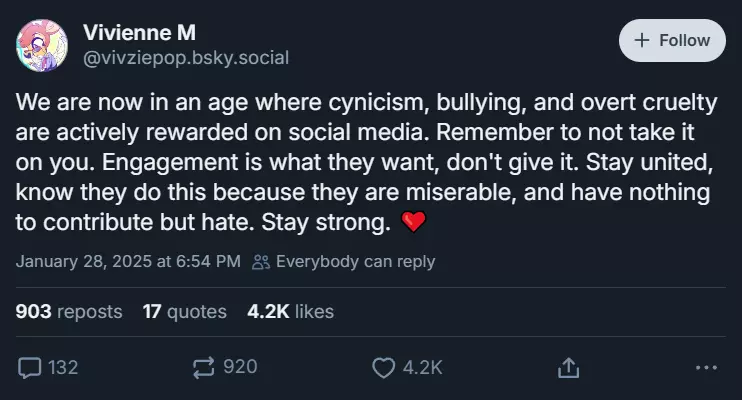Click the share arrow icon

click(x=568, y=367)
